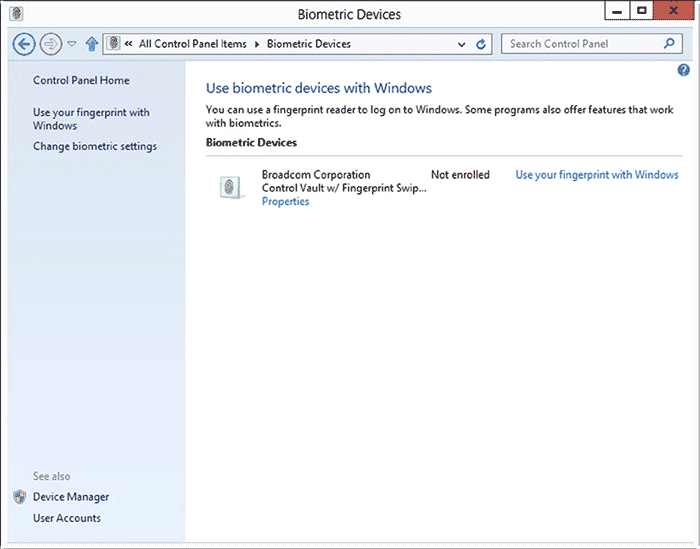Screen dimensions: 700x549
Task: Open Properties of the Broadcom device
Action: pos(285,202)
